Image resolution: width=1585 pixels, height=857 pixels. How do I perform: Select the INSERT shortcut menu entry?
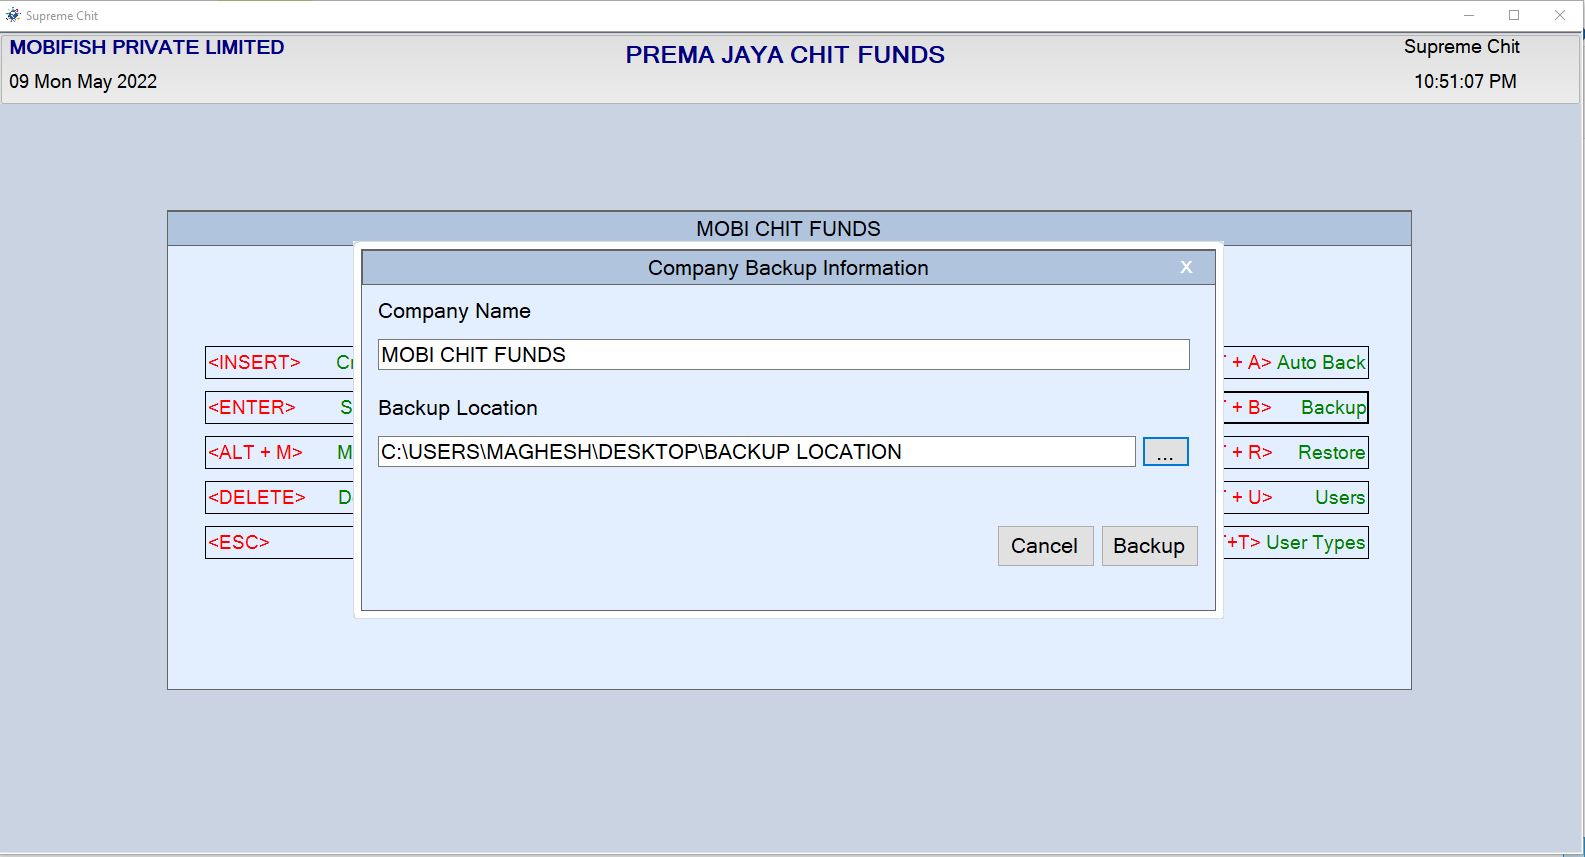tap(279, 362)
